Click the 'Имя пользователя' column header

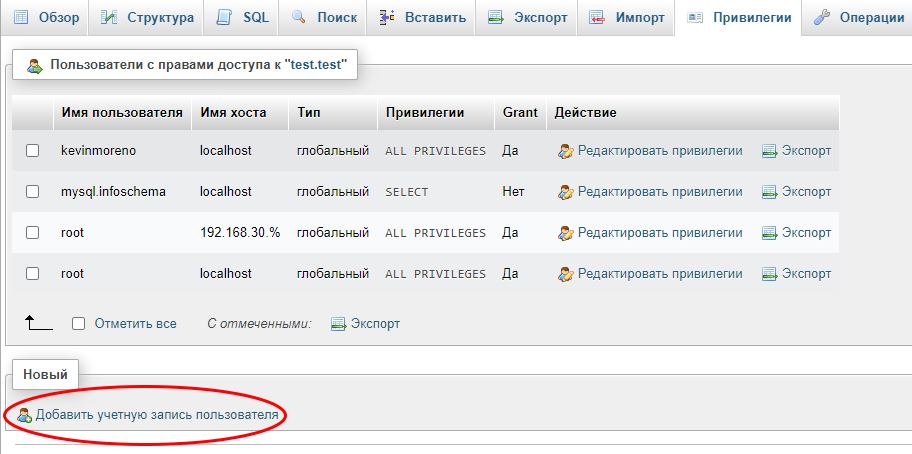121,113
